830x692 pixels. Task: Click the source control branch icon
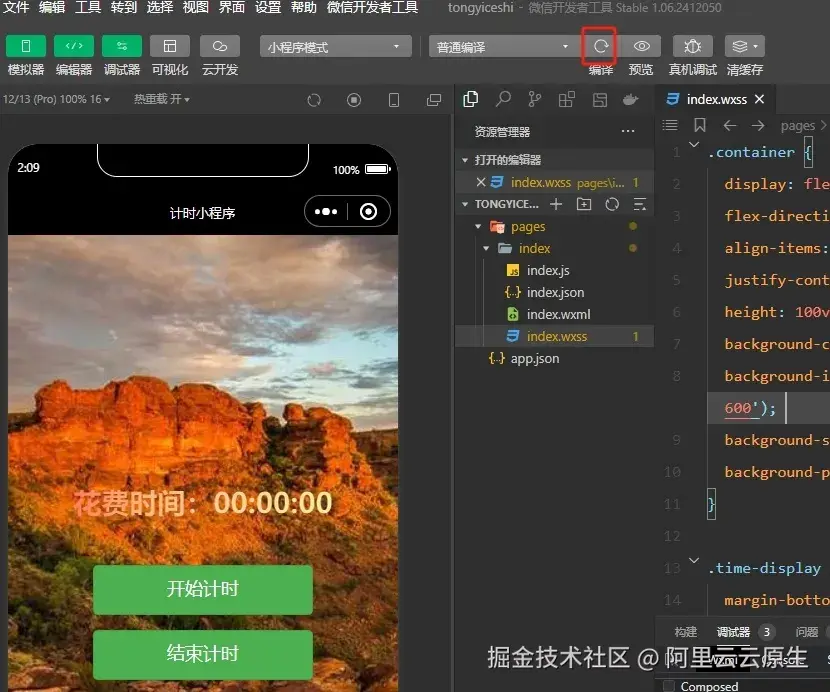pyautogui.click(x=535, y=99)
